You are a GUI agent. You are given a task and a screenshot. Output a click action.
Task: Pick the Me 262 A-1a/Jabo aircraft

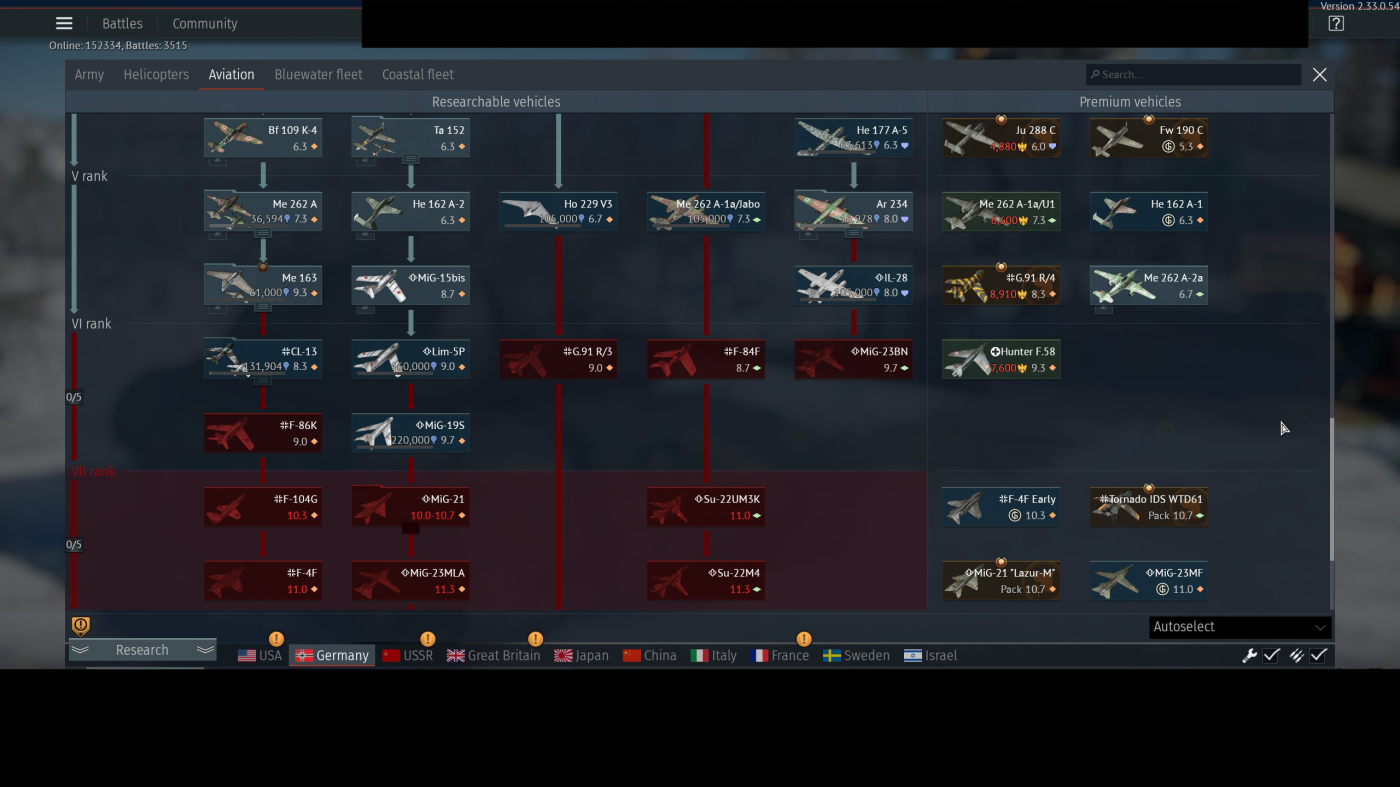(x=706, y=212)
